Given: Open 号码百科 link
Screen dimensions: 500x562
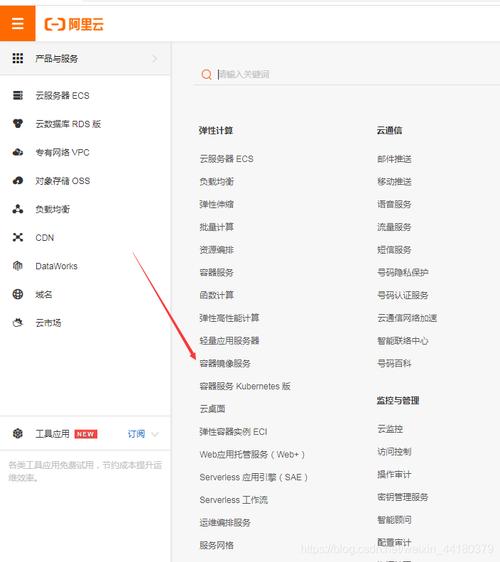Looking at the screenshot, I should point(394,363).
